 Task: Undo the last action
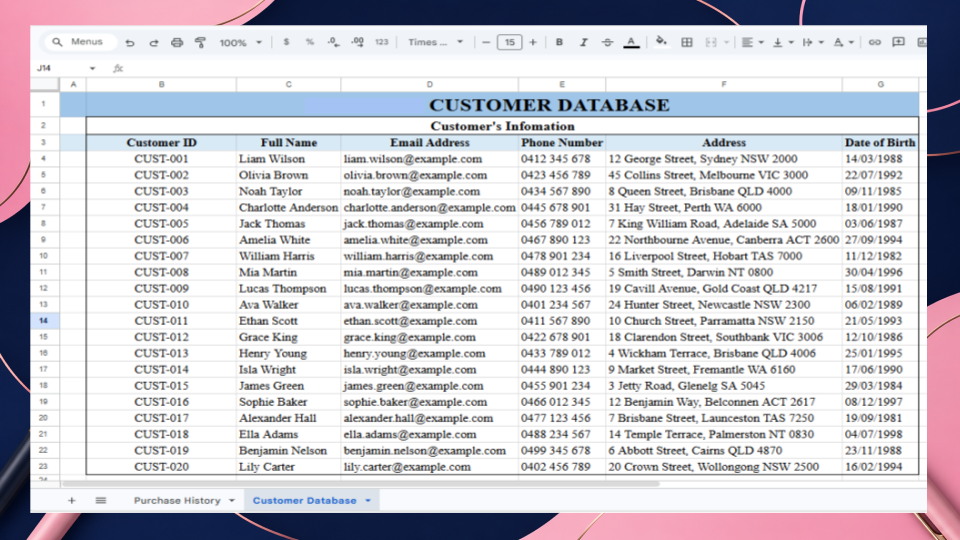point(130,42)
